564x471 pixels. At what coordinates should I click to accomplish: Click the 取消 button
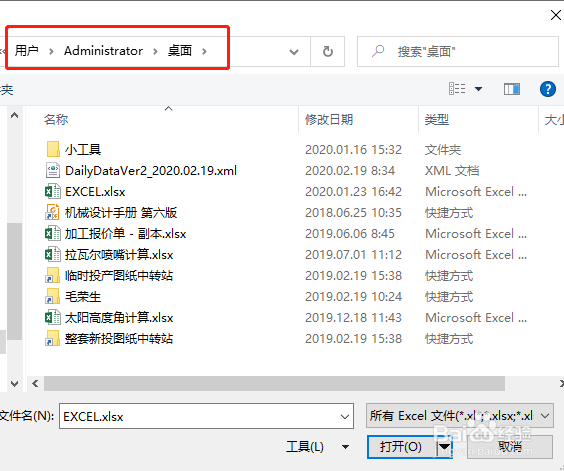coord(510,447)
